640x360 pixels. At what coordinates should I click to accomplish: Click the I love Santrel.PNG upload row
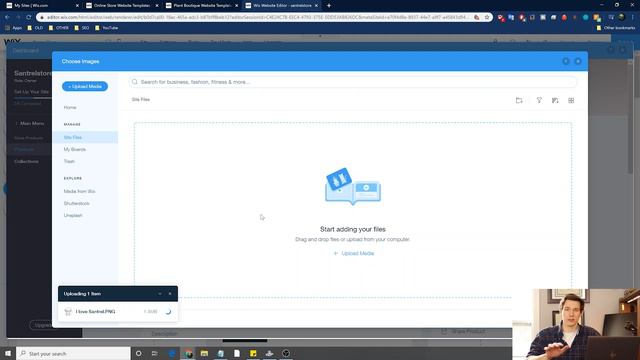[118, 311]
